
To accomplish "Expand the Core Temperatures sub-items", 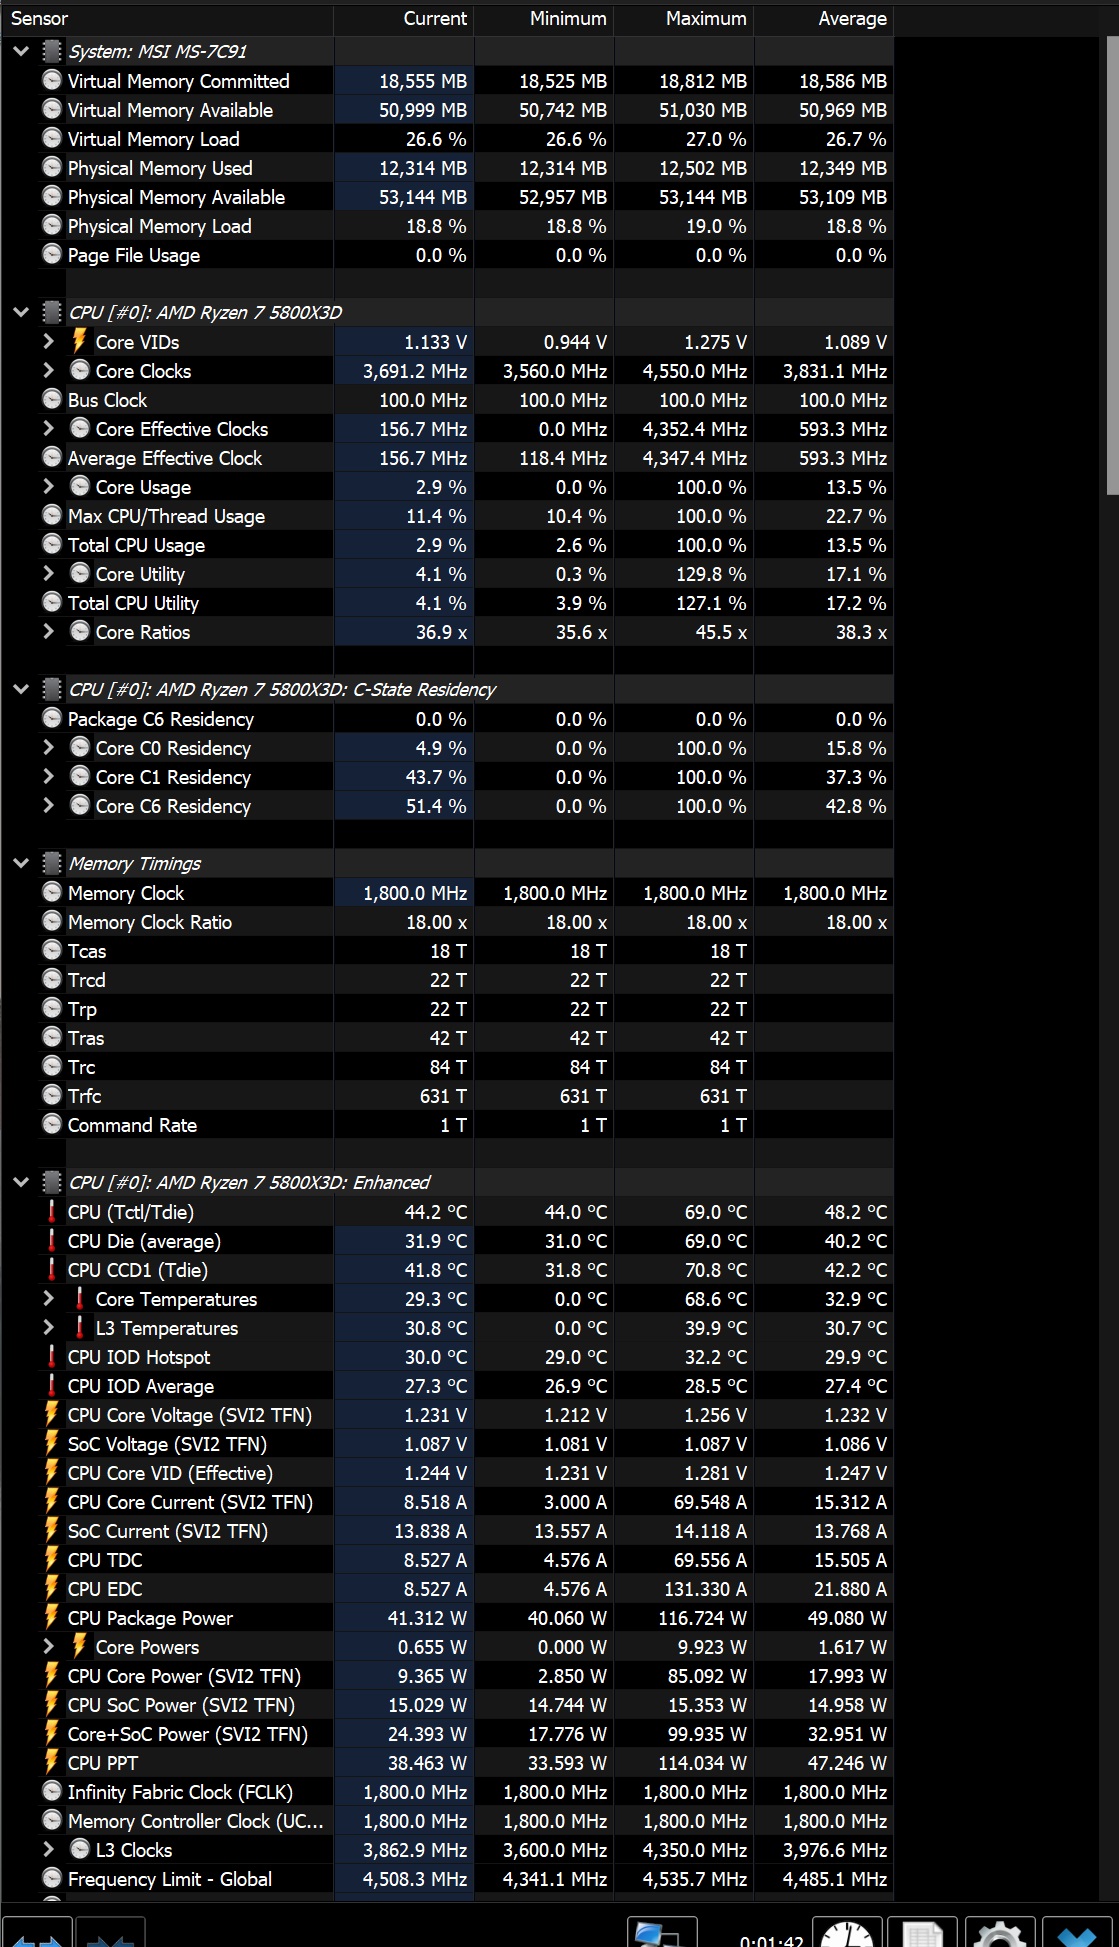I will point(49,1299).
